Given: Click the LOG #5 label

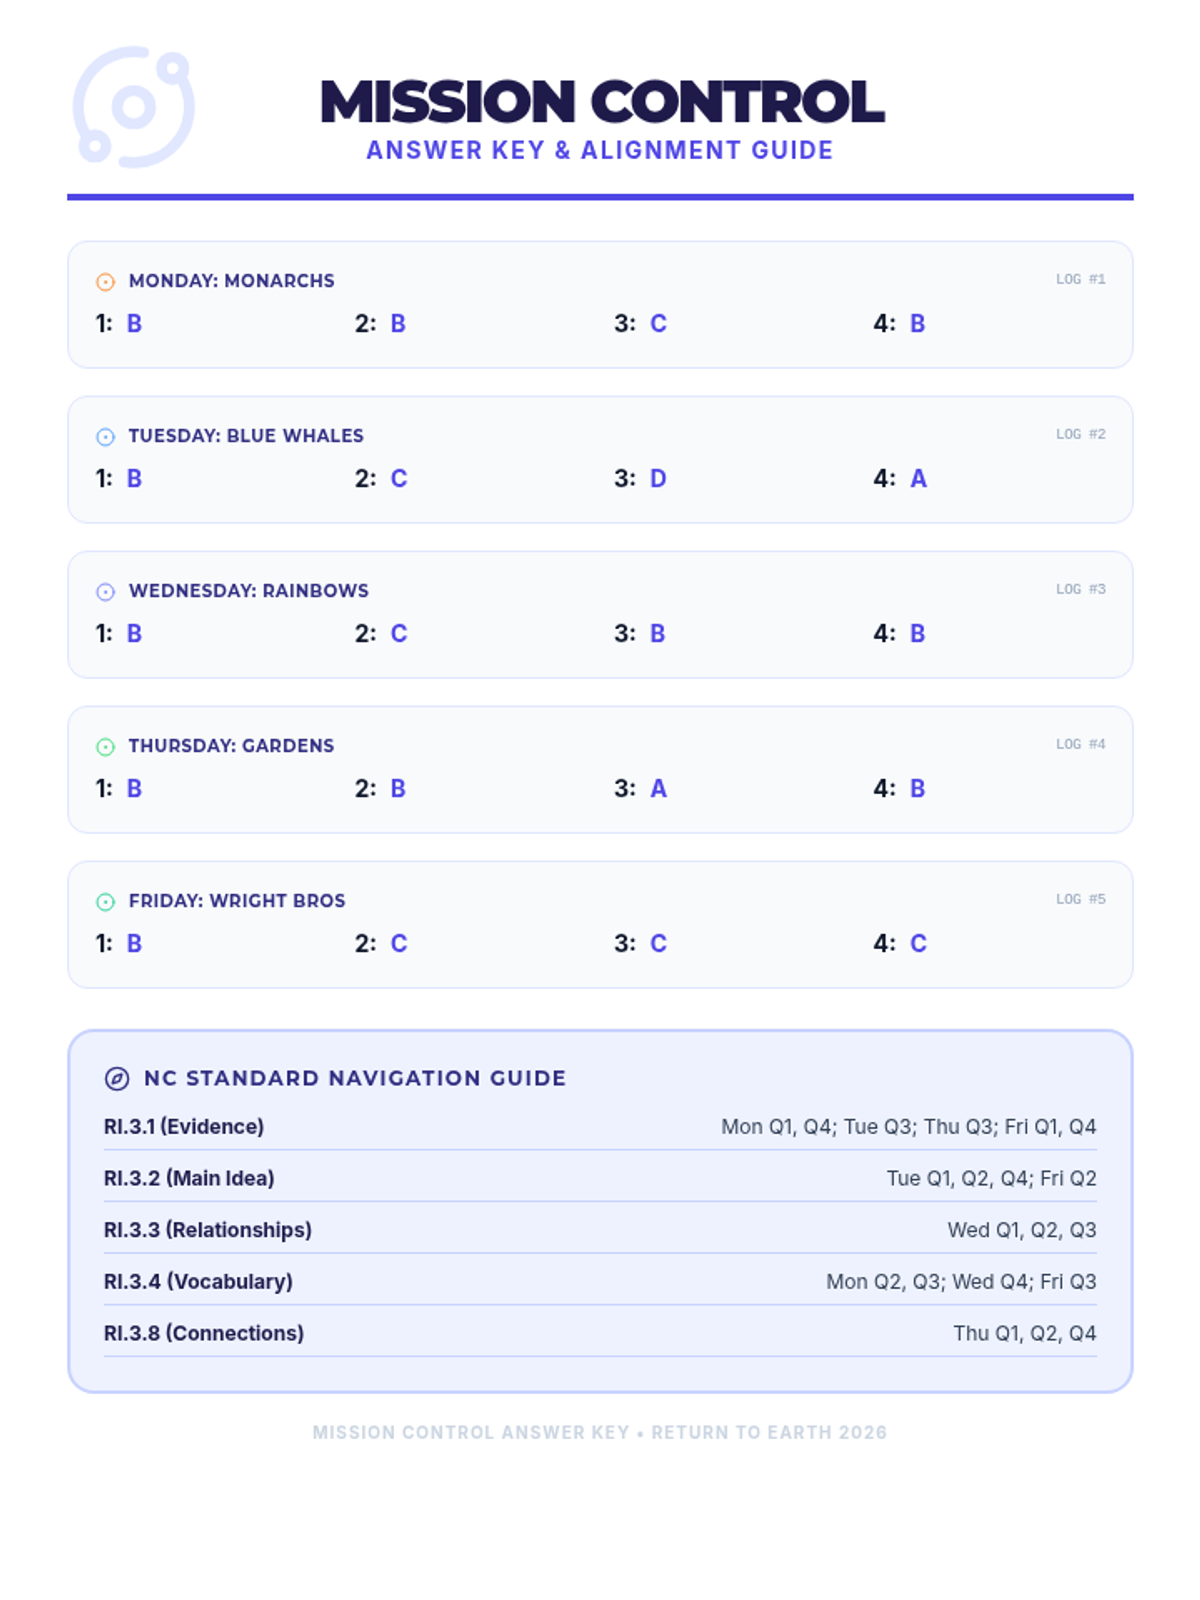Looking at the screenshot, I should click(1080, 899).
